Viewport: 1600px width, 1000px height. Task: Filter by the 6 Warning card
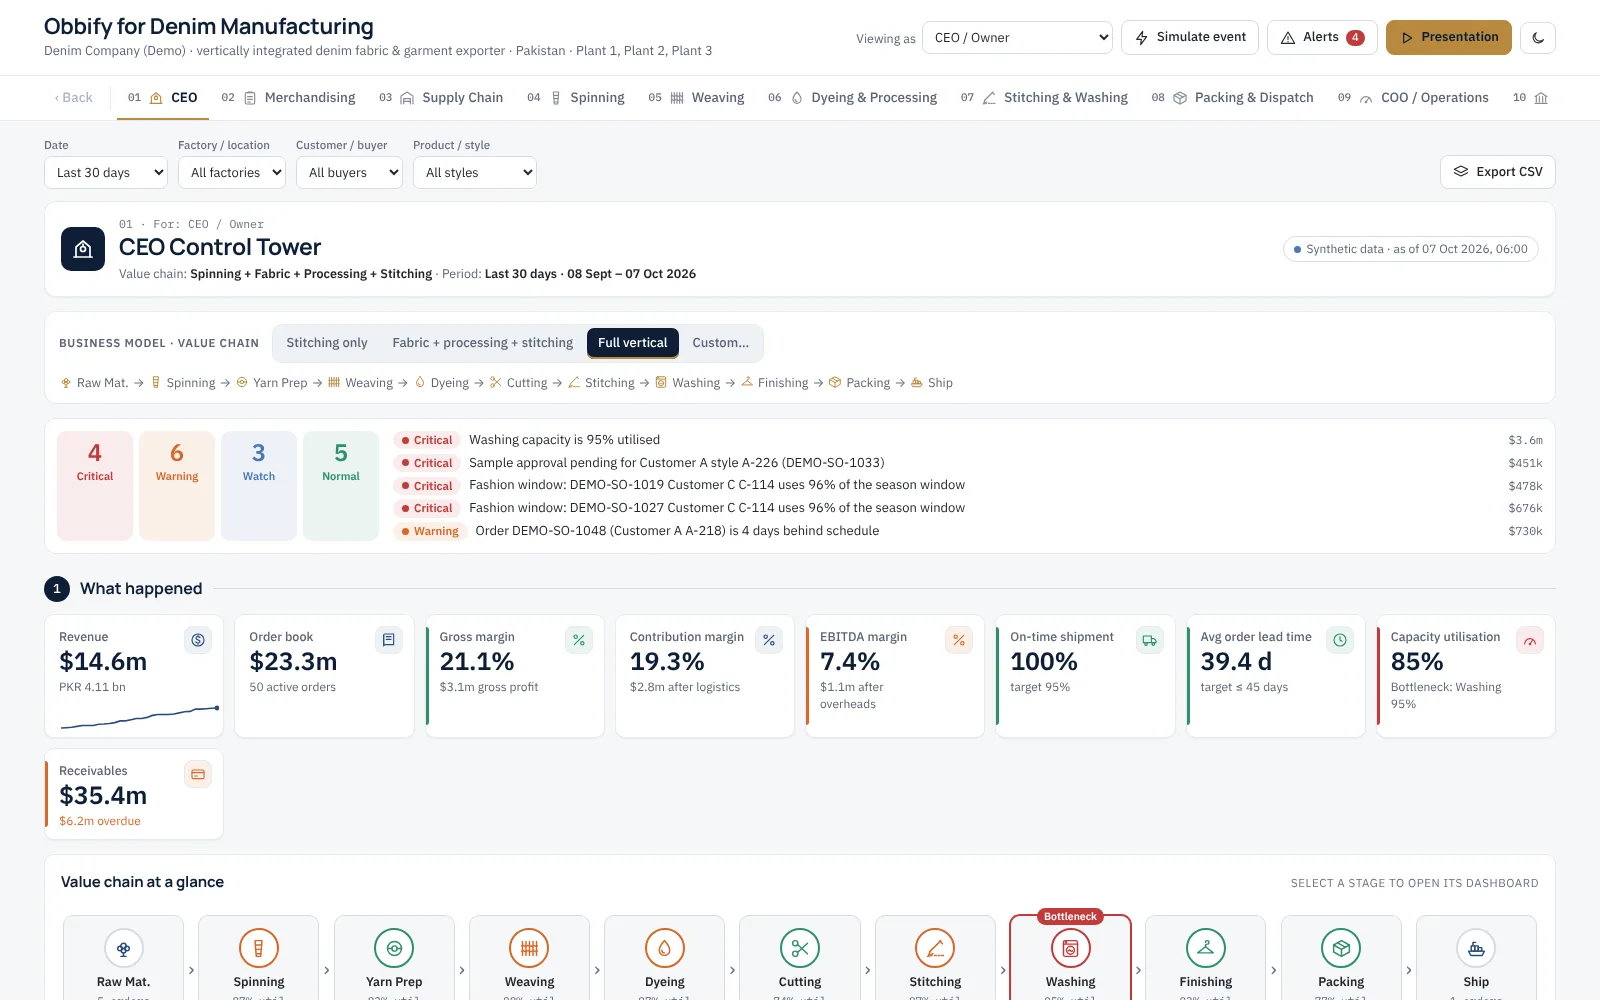coord(177,486)
